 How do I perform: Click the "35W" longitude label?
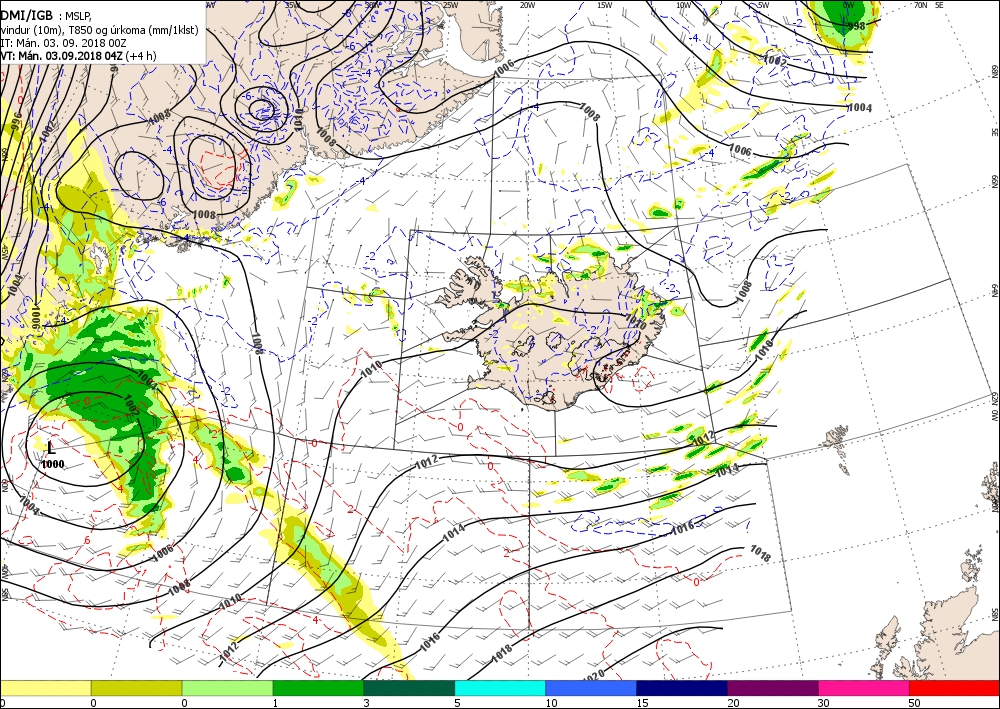tap(293, 5)
